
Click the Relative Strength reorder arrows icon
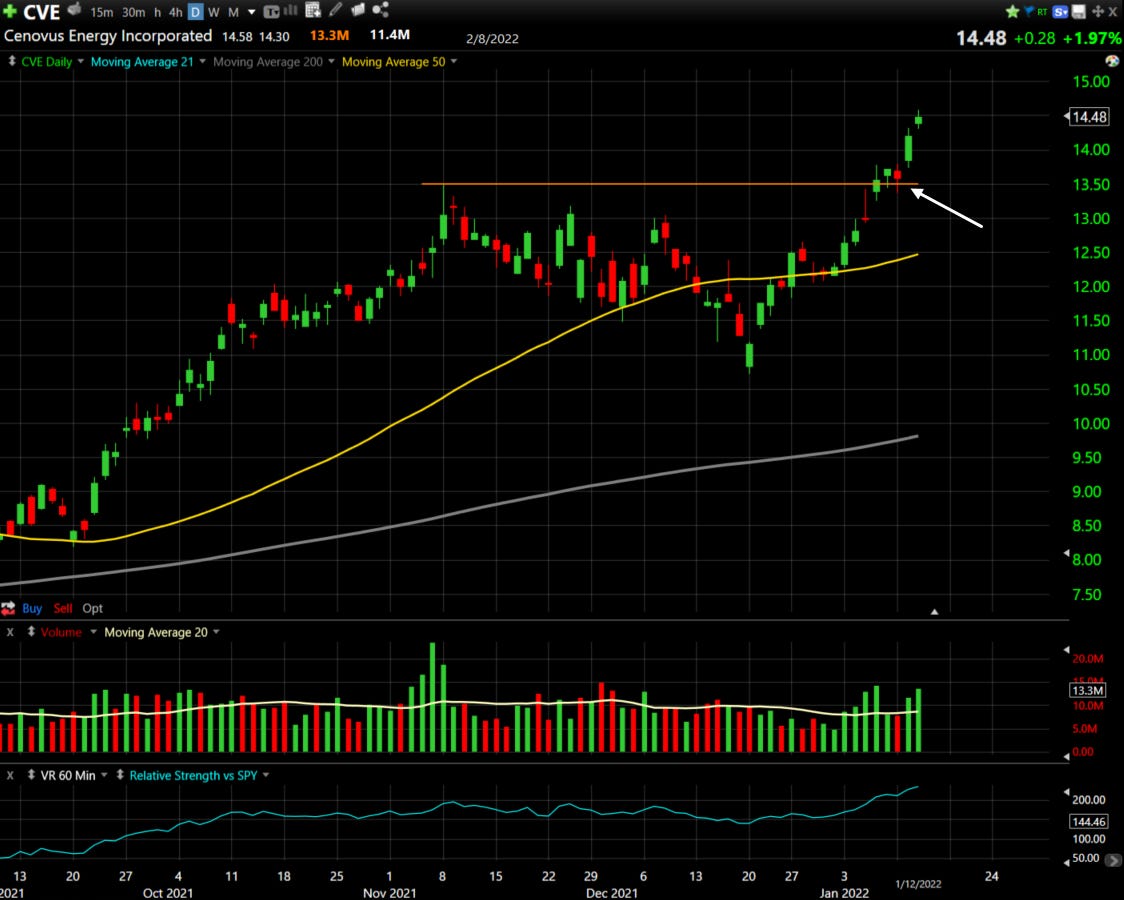(x=120, y=775)
